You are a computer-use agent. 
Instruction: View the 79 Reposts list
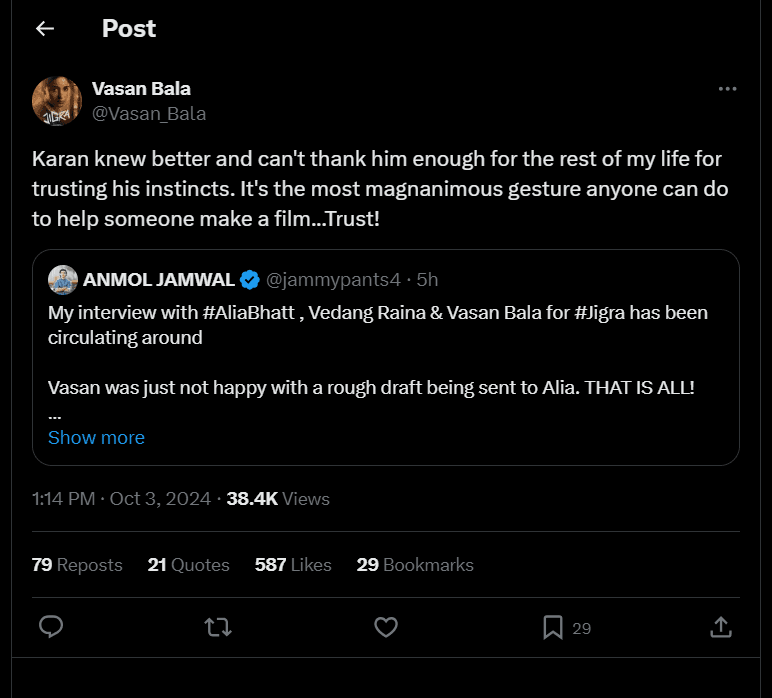tap(77, 565)
